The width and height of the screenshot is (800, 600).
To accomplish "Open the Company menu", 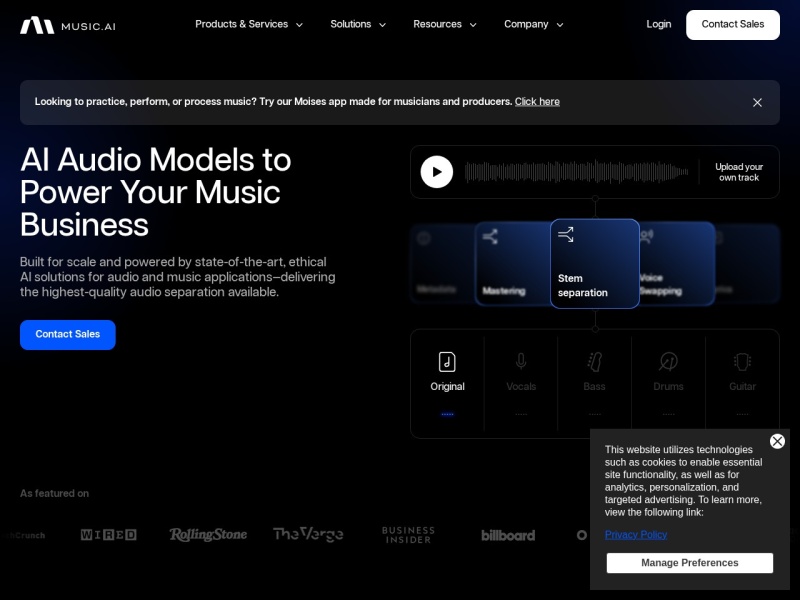I will click(533, 24).
